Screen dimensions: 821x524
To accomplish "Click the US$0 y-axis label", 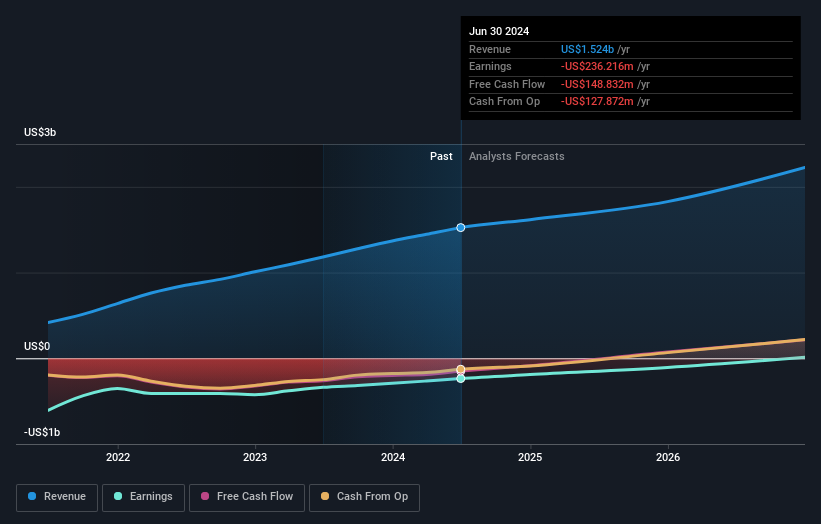I will (x=37, y=347).
